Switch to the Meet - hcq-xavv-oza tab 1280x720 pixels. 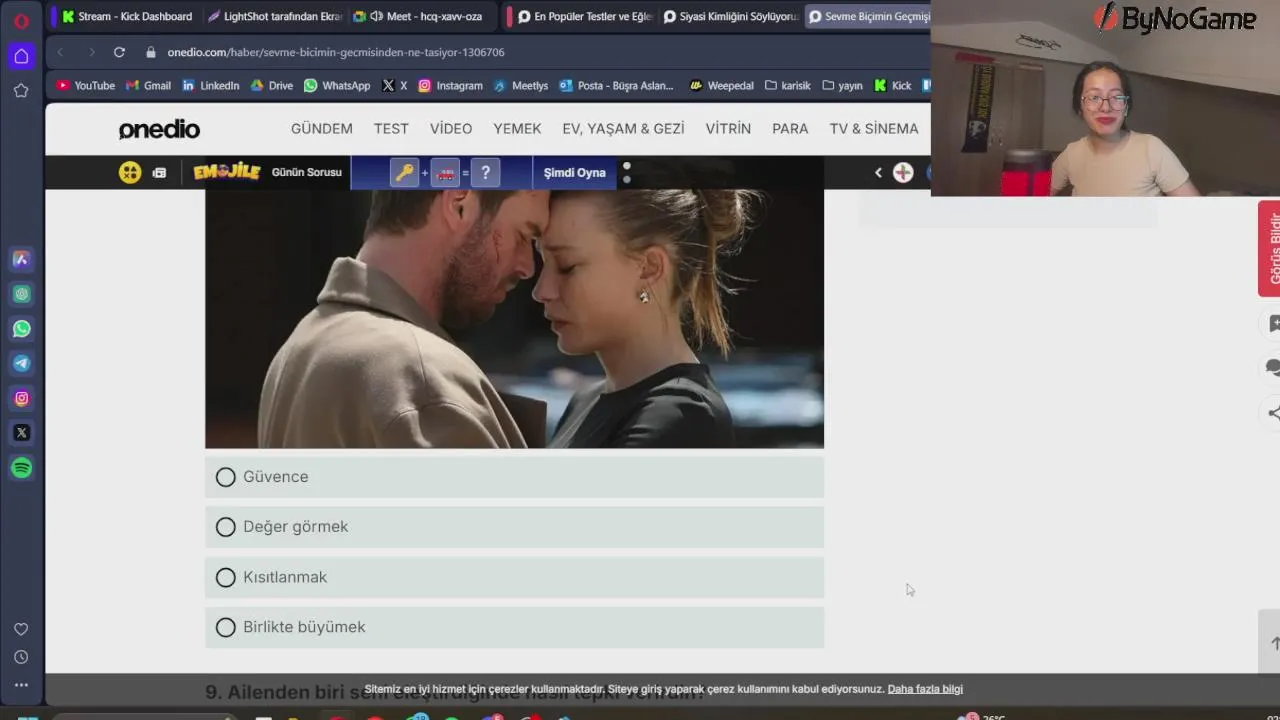pos(418,16)
